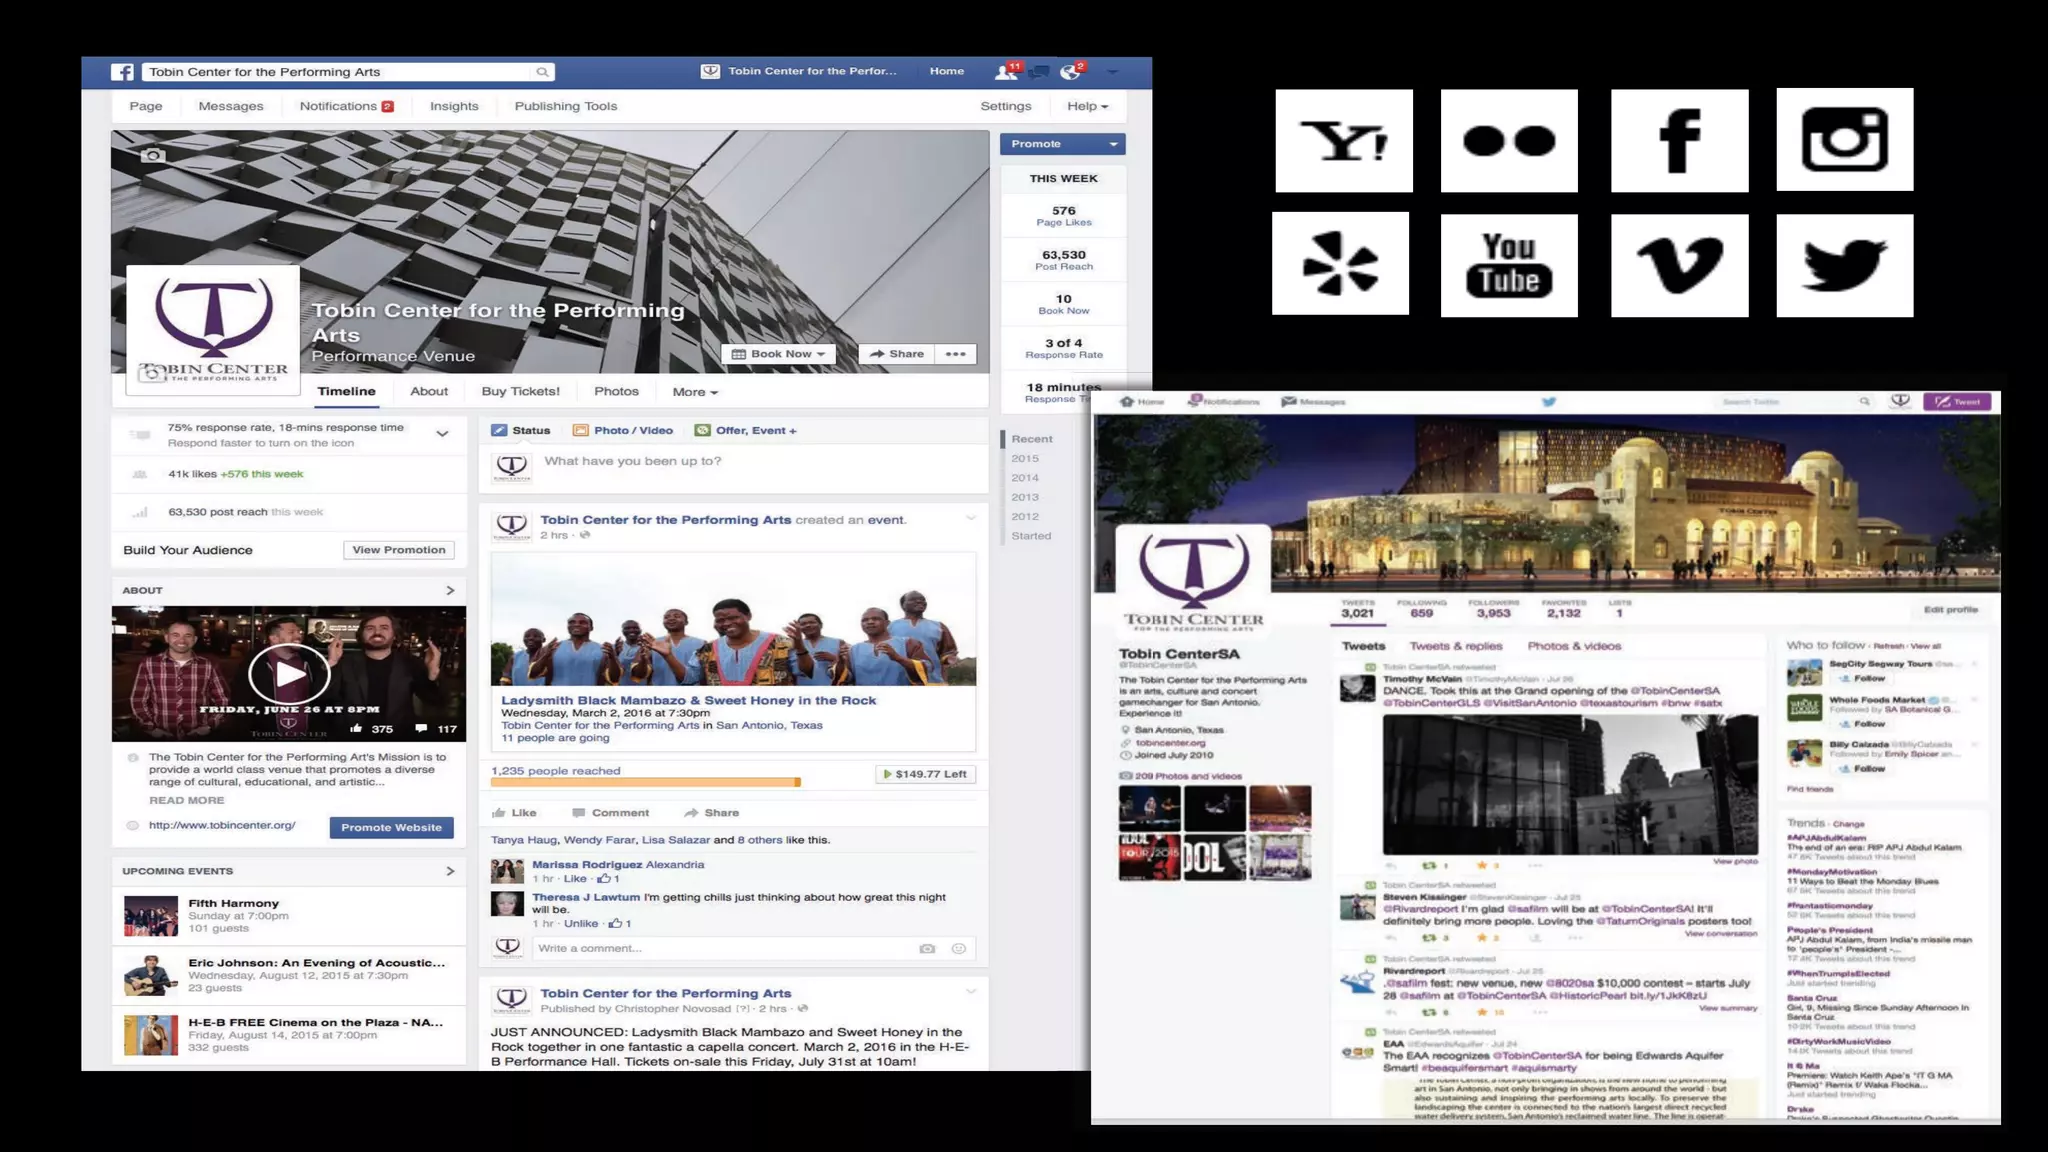The width and height of the screenshot is (2048, 1152).
Task: Open the Promote dropdown button
Action: pyautogui.click(x=1062, y=144)
